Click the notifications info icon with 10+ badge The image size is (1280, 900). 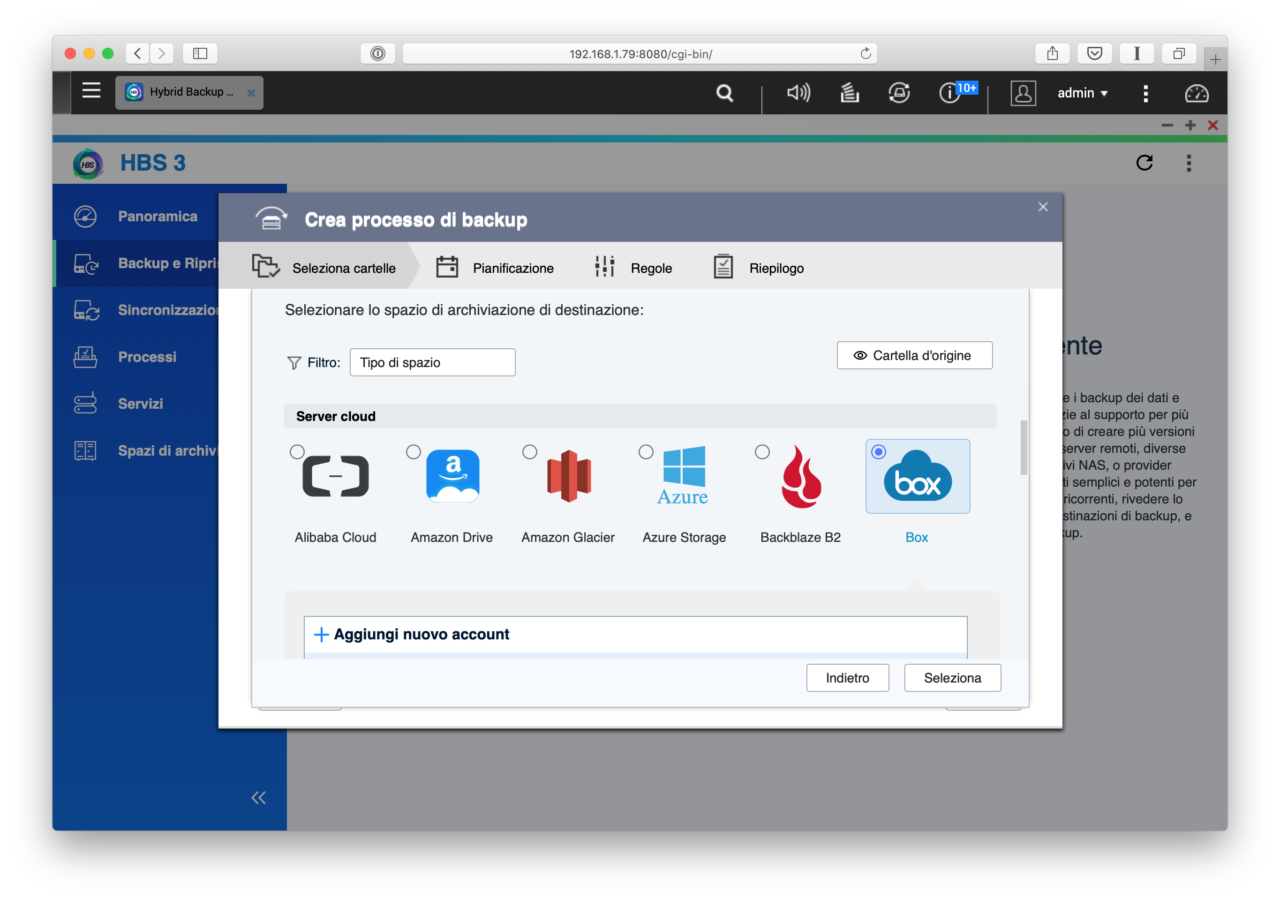(x=949, y=93)
